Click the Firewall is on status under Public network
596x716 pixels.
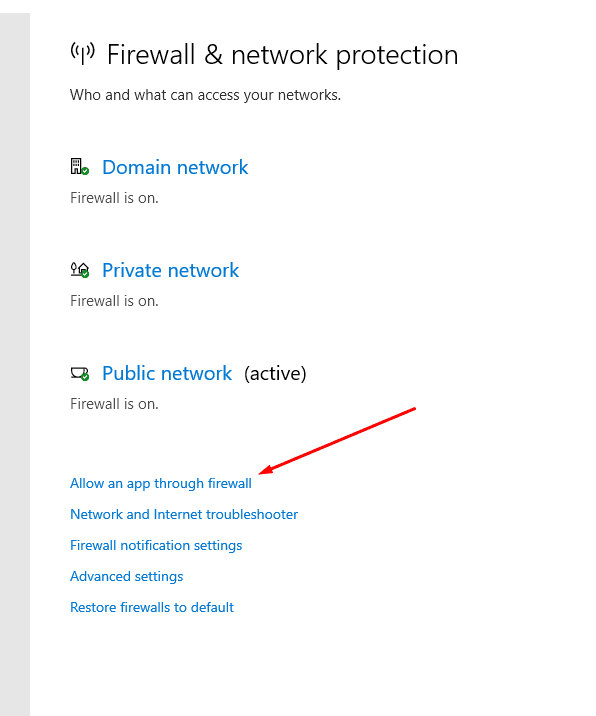pyautogui.click(x=114, y=404)
